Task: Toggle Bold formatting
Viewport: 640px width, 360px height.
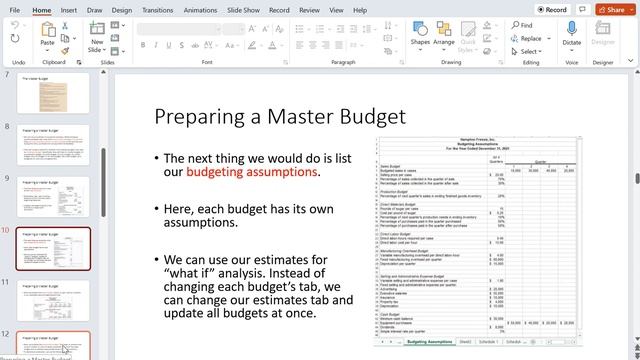Action: [x=143, y=45]
